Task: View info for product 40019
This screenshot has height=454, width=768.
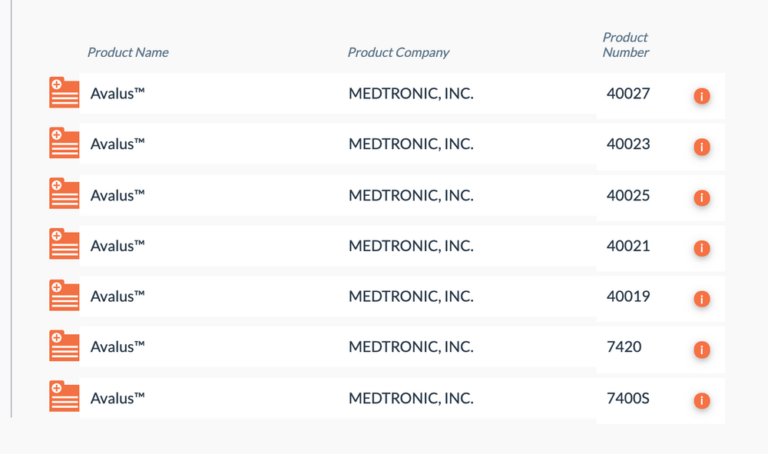Action: coord(701,299)
